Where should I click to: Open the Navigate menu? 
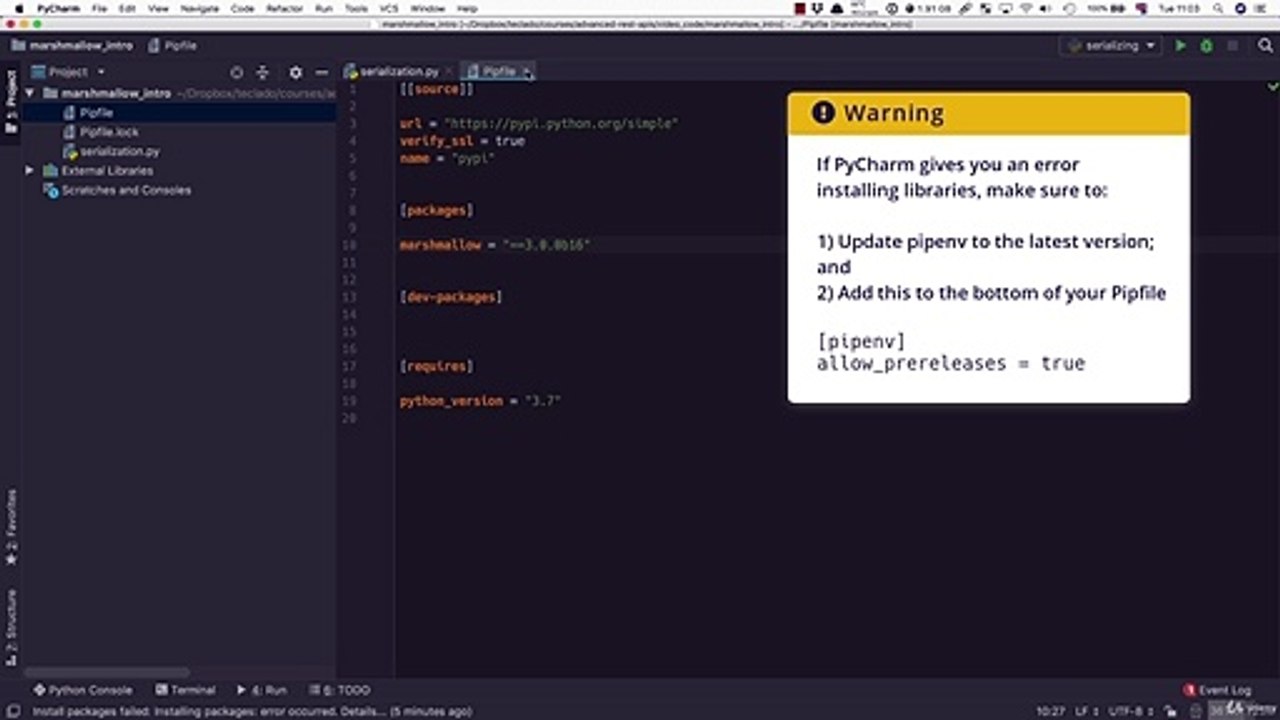pyautogui.click(x=200, y=8)
